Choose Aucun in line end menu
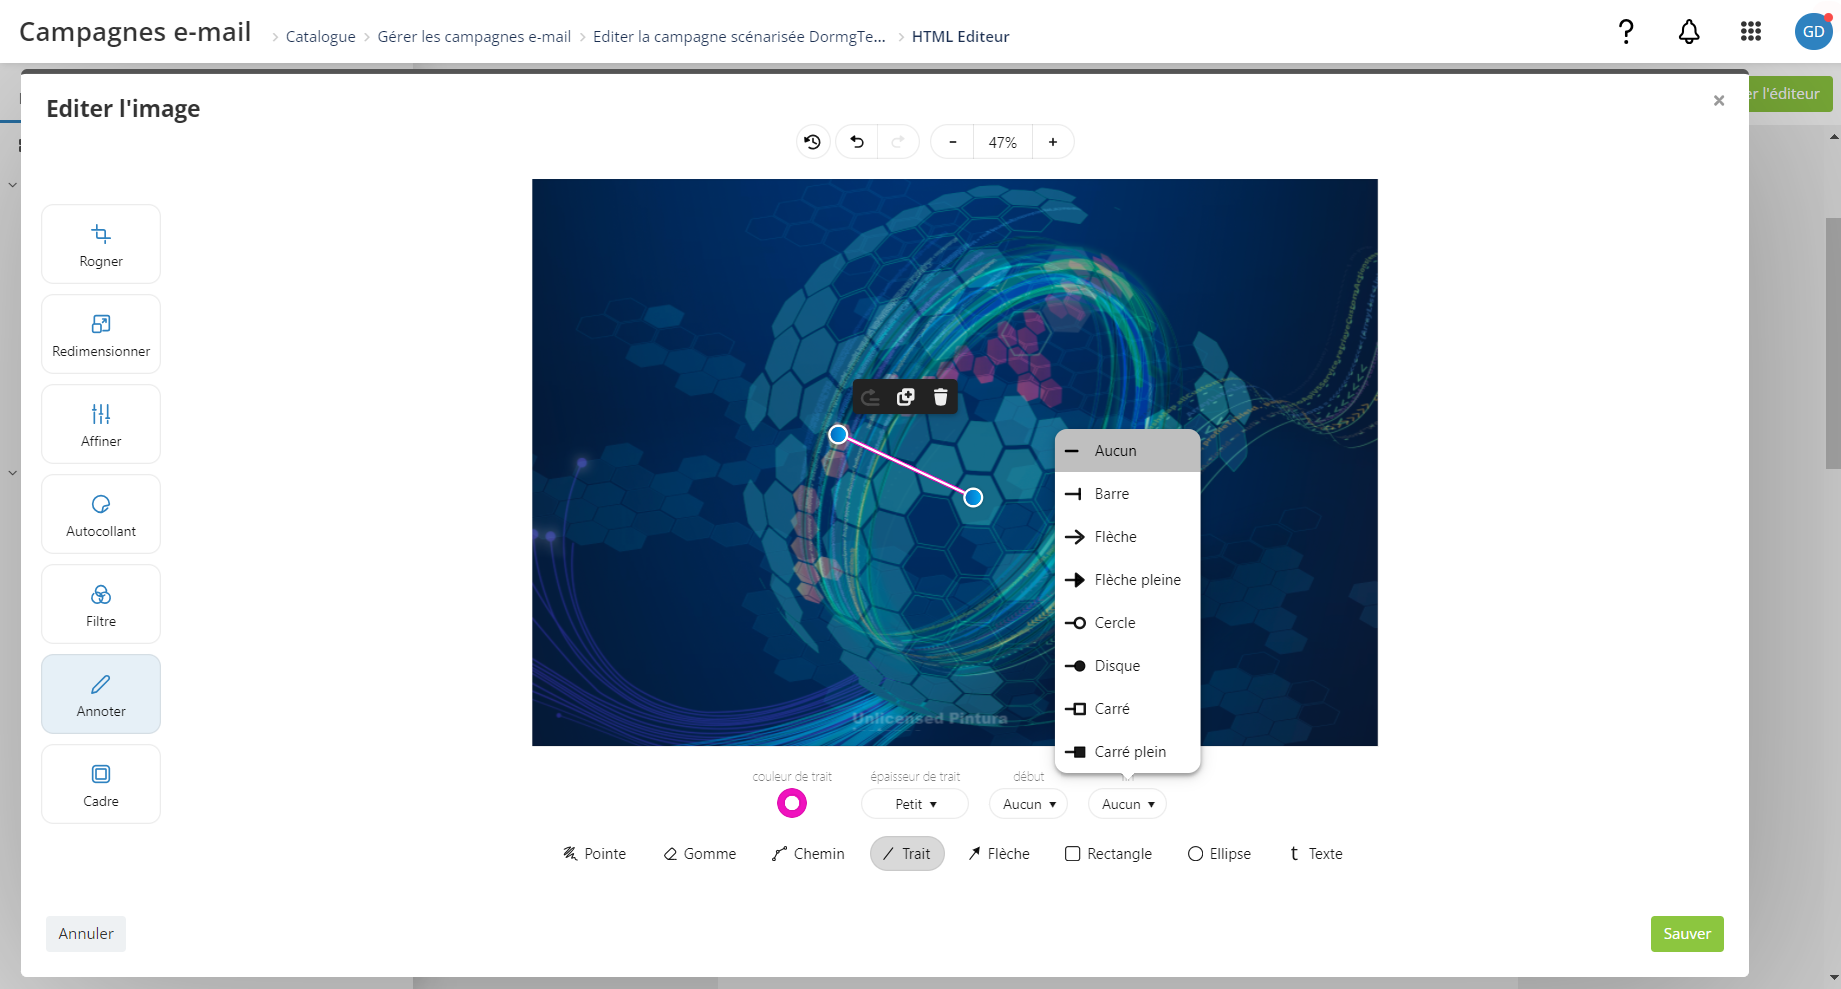 [x=1128, y=451]
